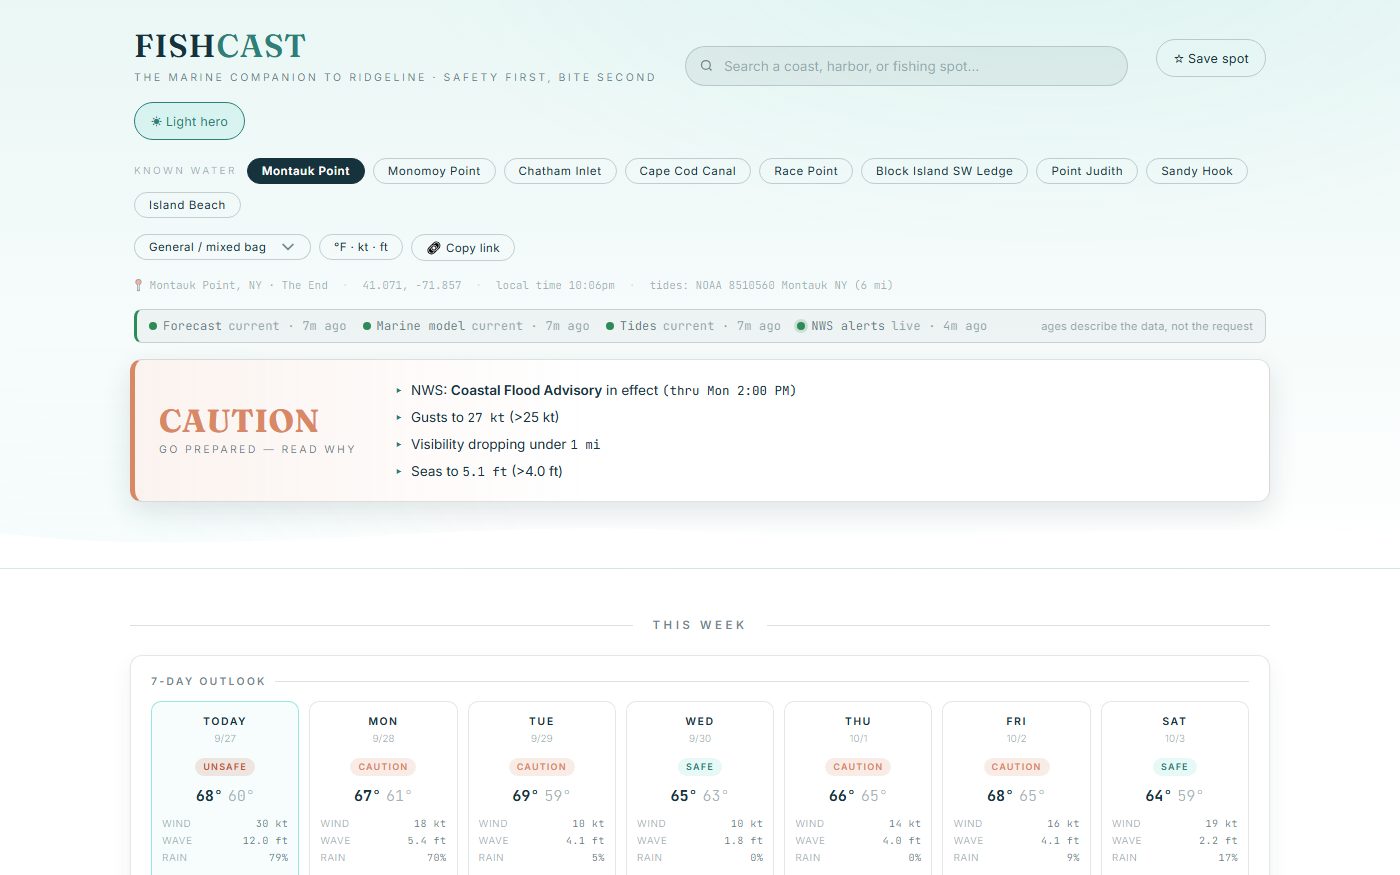Click the green dot beside Marine model current
The image size is (1400, 875).
coord(367,326)
